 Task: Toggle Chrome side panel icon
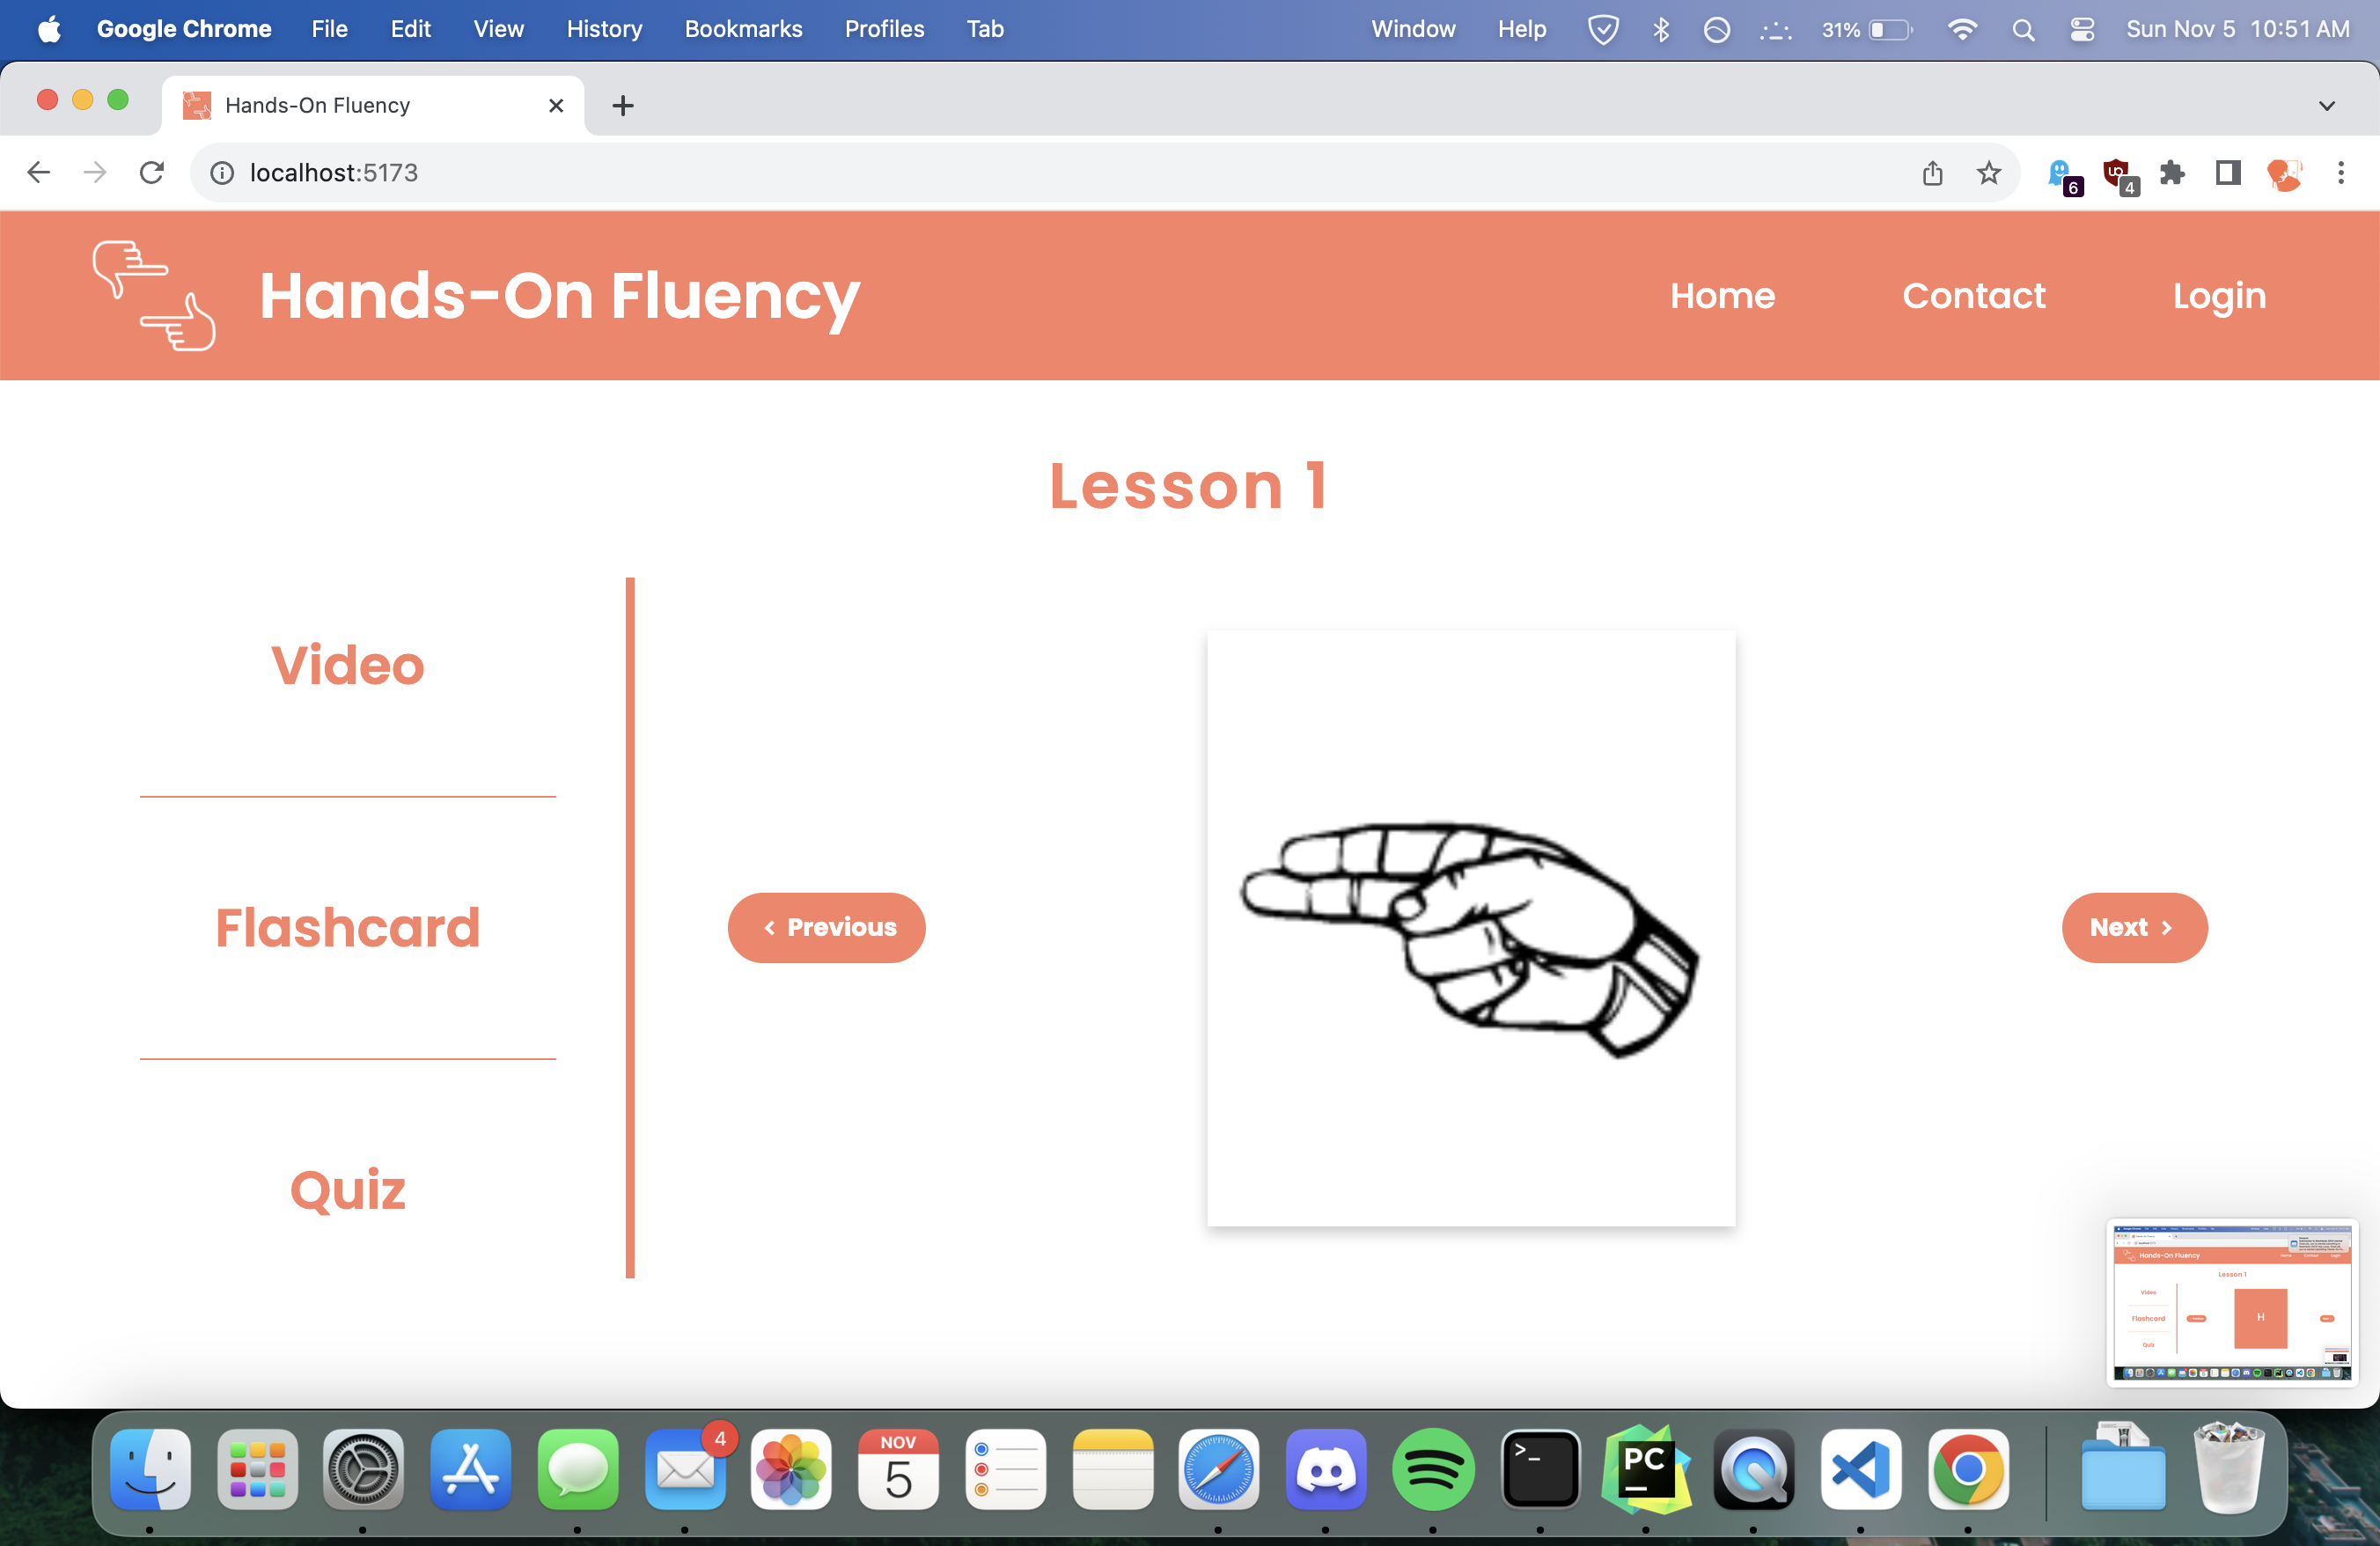pos(2228,173)
